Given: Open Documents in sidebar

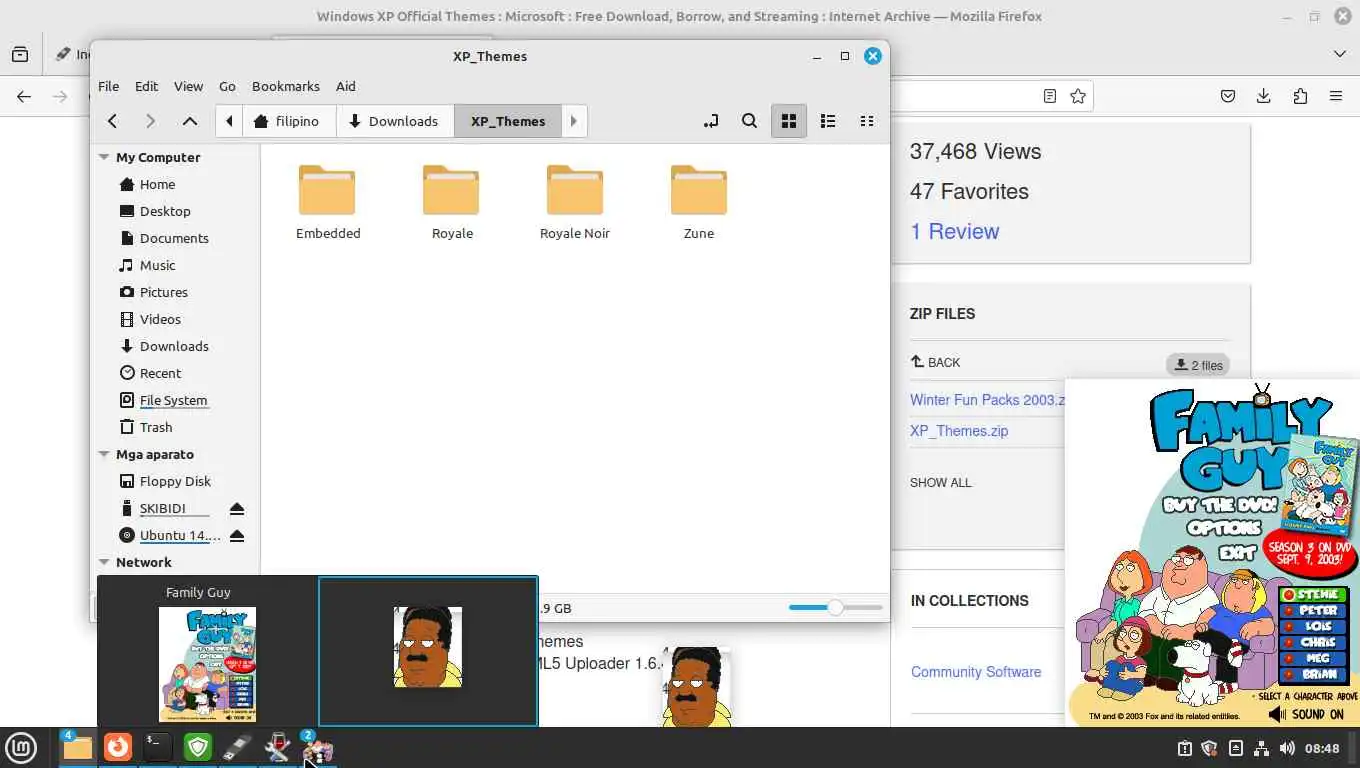Looking at the screenshot, I should (174, 238).
